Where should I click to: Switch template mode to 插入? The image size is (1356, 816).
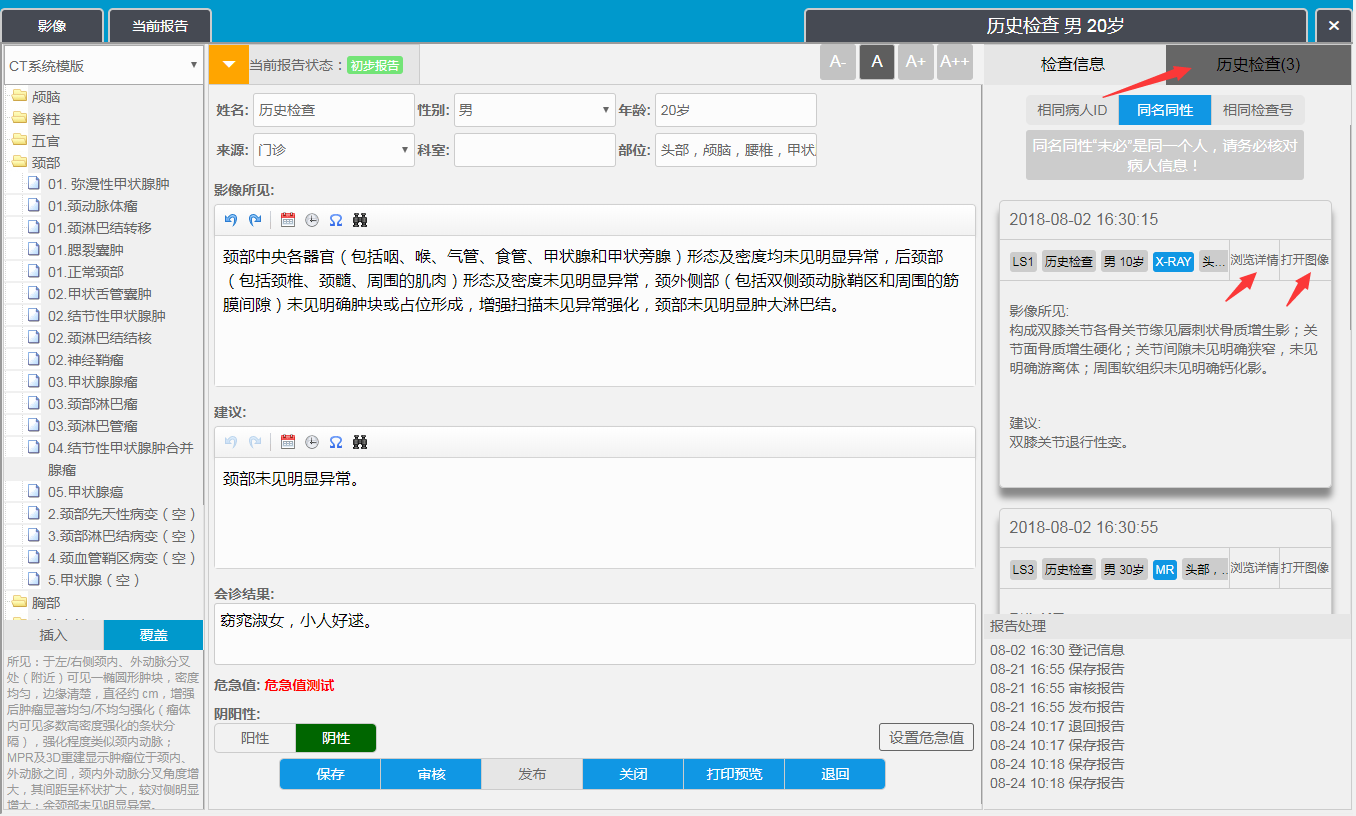tap(53, 635)
